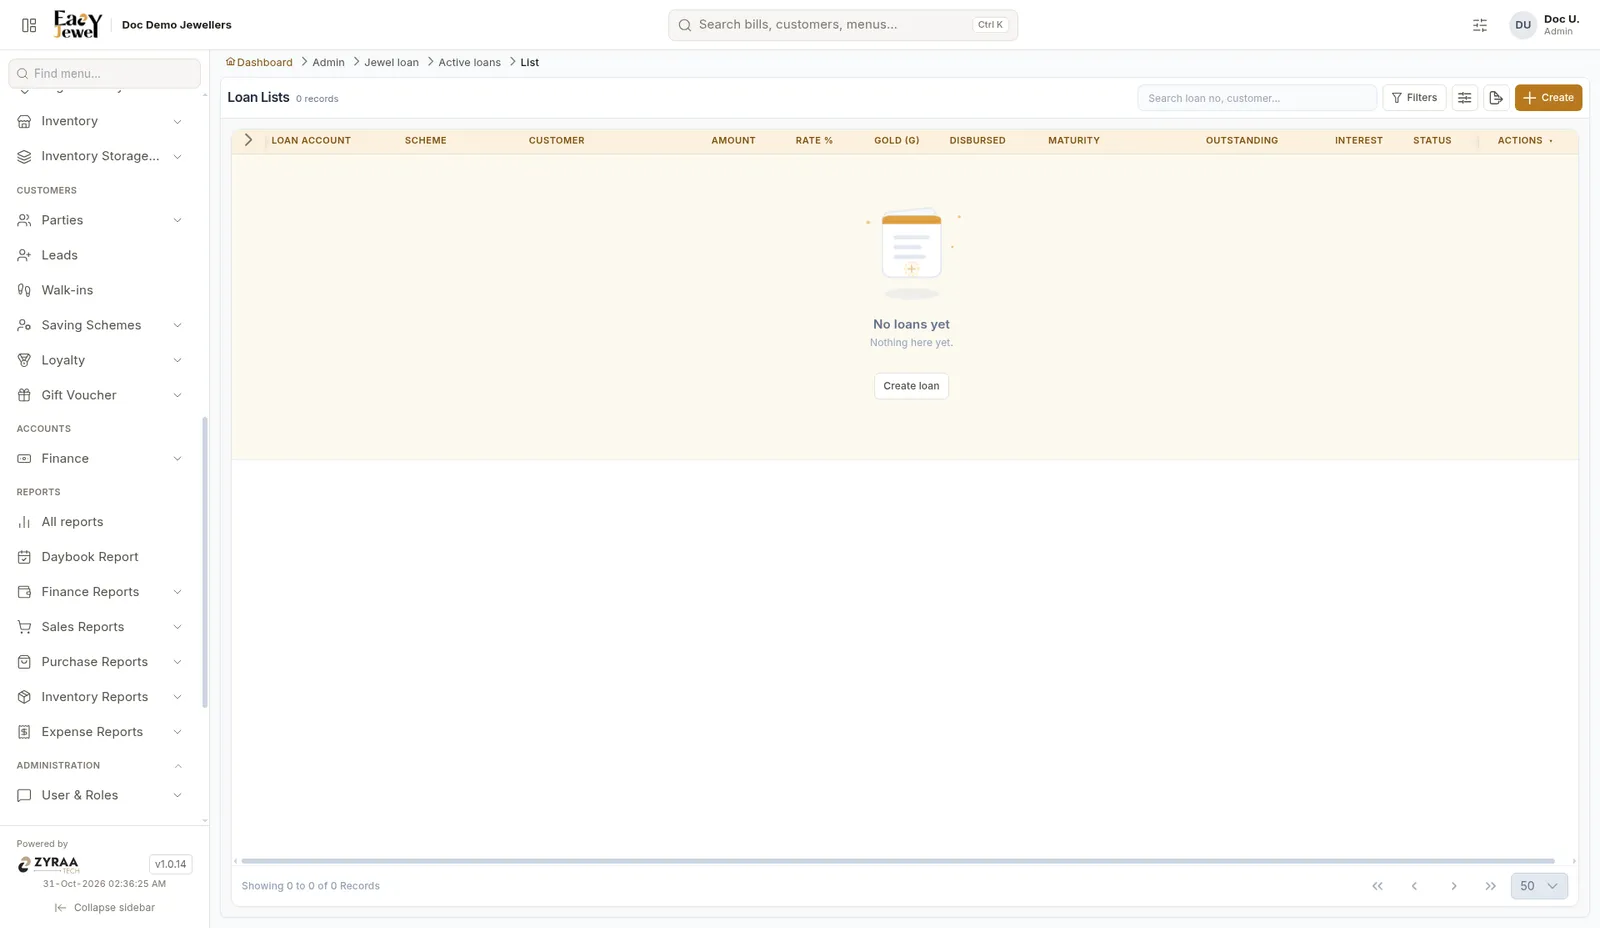Screen dimensions: 1600x928
Task: Click the layout grid icon beside the logo
Action: click(x=29, y=25)
